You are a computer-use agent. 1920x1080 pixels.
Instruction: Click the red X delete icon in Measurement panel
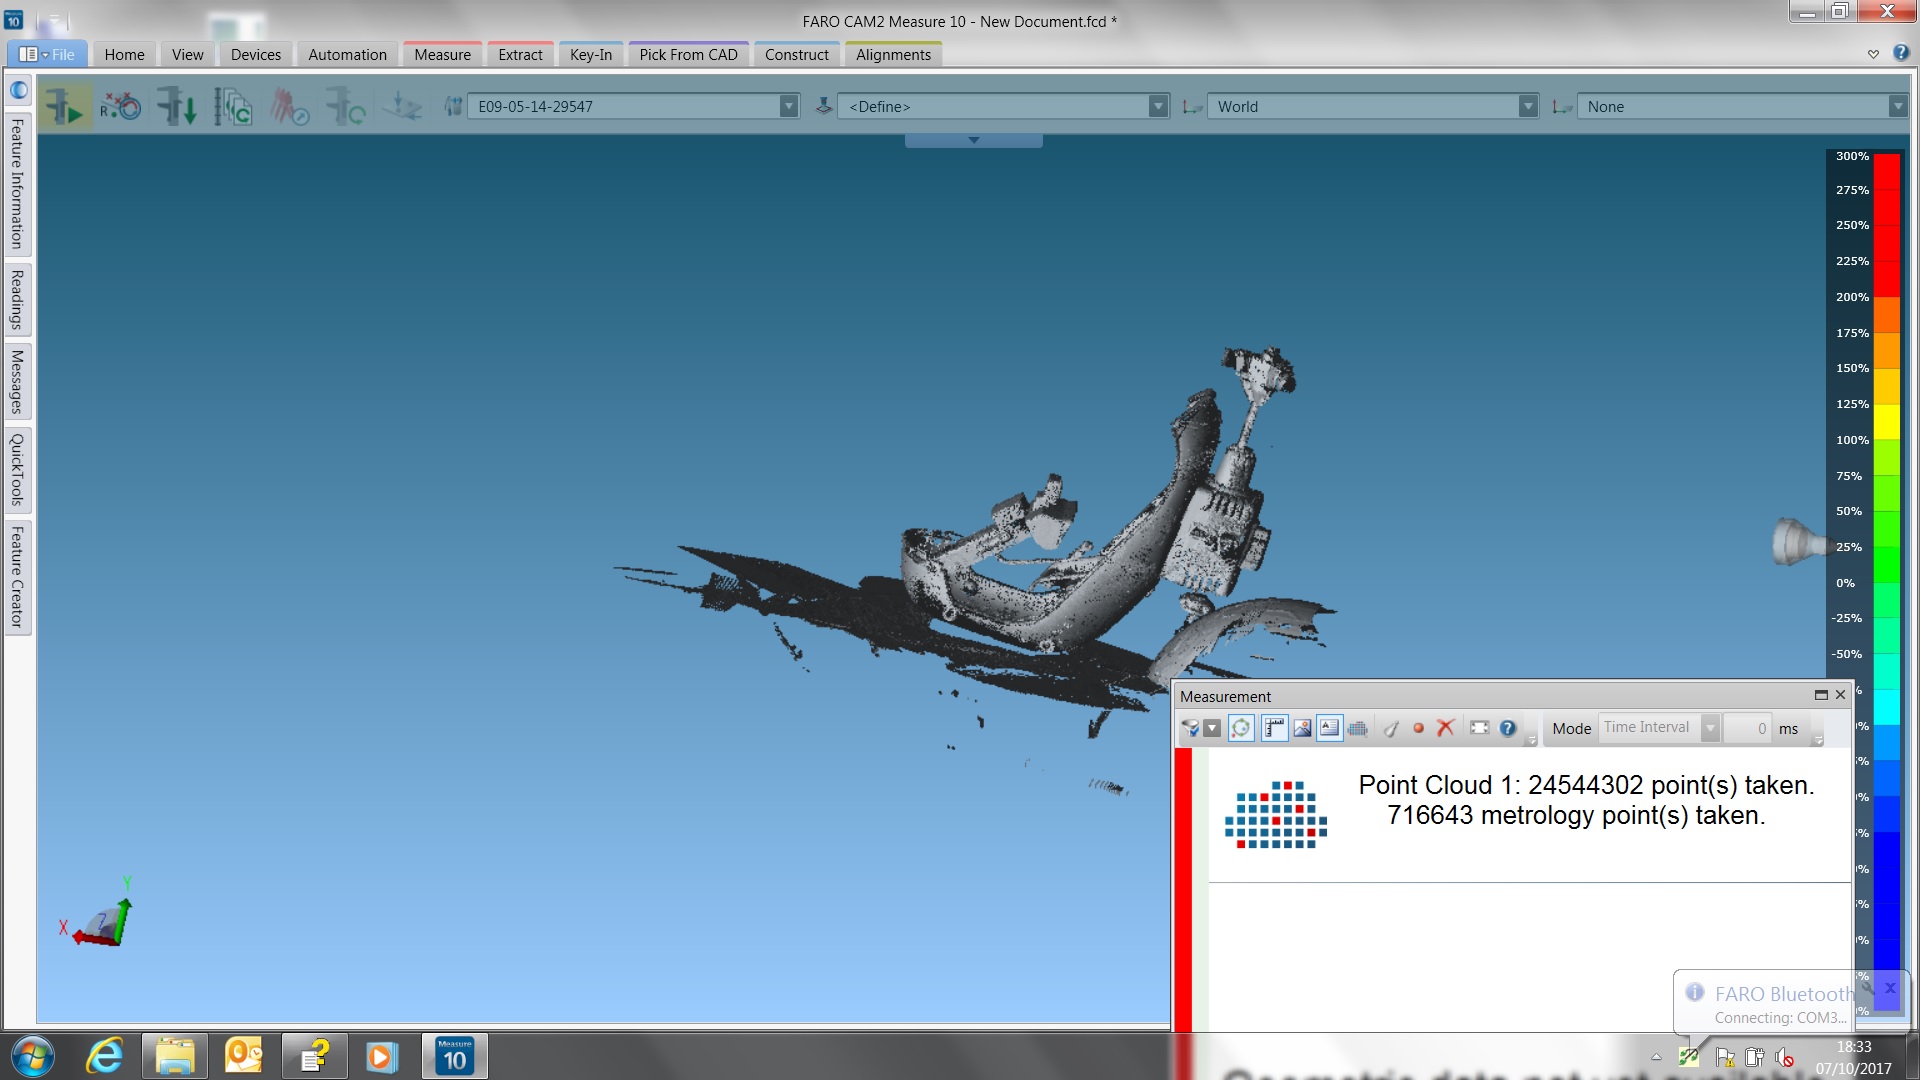(1446, 728)
